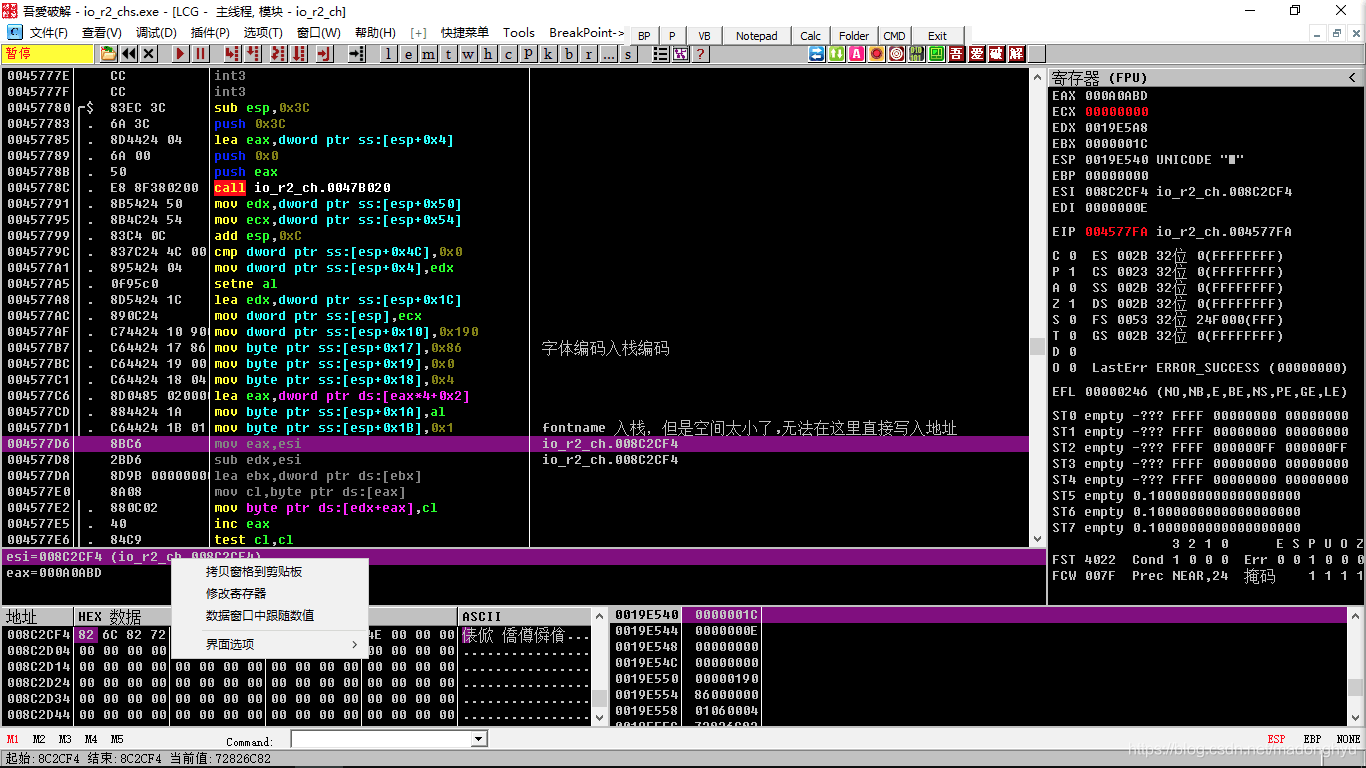The image size is (1366, 768).
Task: Open the 窗口(W) menu
Action: click(x=319, y=33)
